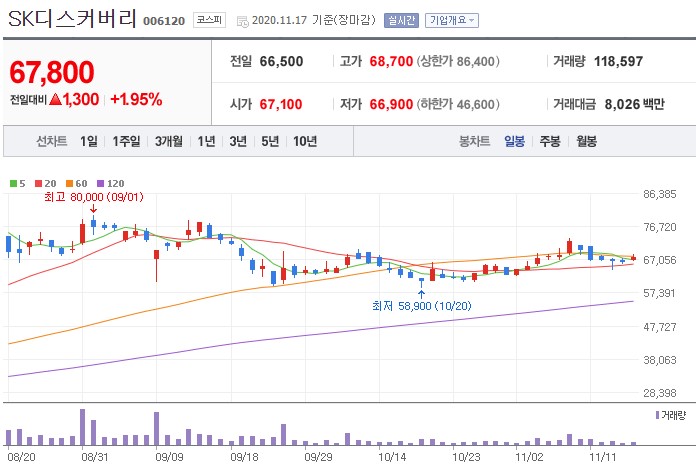This screenshot has width=696, height=469.
Task: Click the 거래량 volume legend marker
Action: [657, 415]
